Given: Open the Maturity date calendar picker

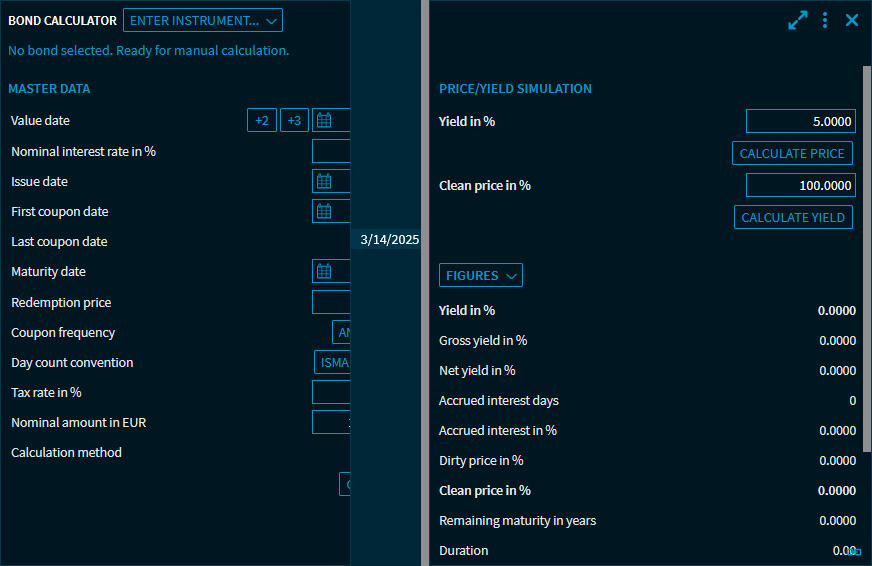Looking at the screenshot, I should coord(324,271).
